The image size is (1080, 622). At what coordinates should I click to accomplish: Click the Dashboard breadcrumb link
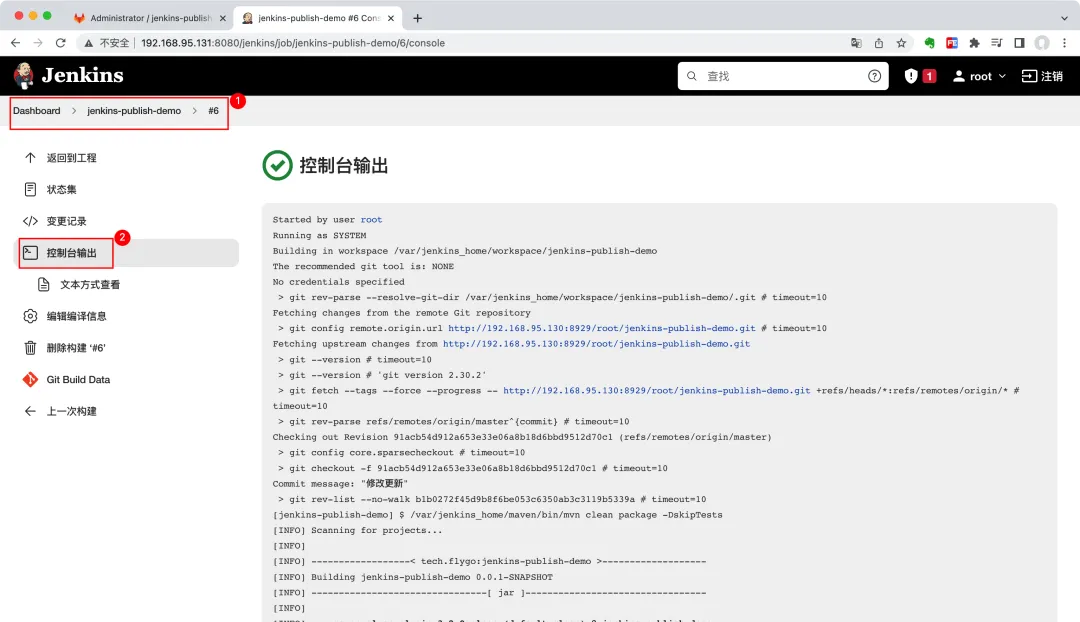pyautogui.click(x=37, y=111)
